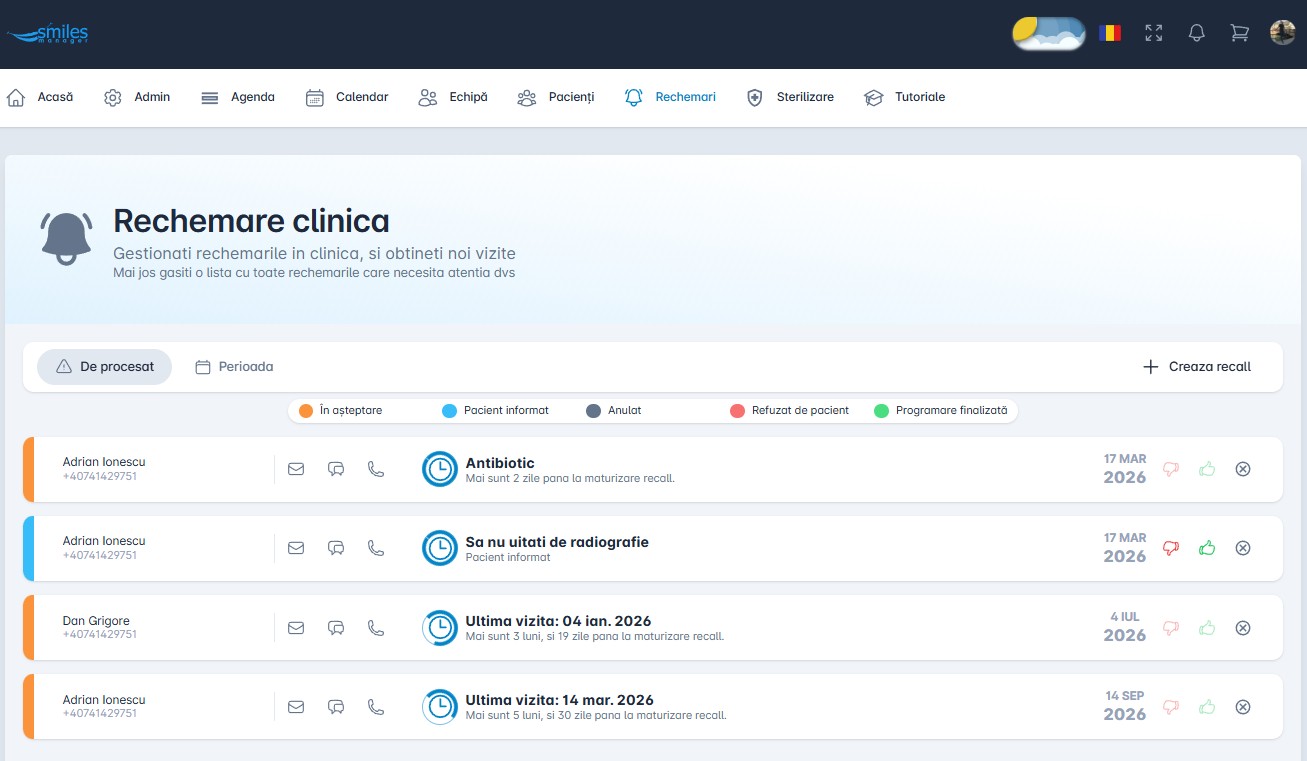Cancel the Antibiotic recall with X icon
The width and height of the screenshot is (1307, 761).
pyautogui.click(x=1243, y=469)
